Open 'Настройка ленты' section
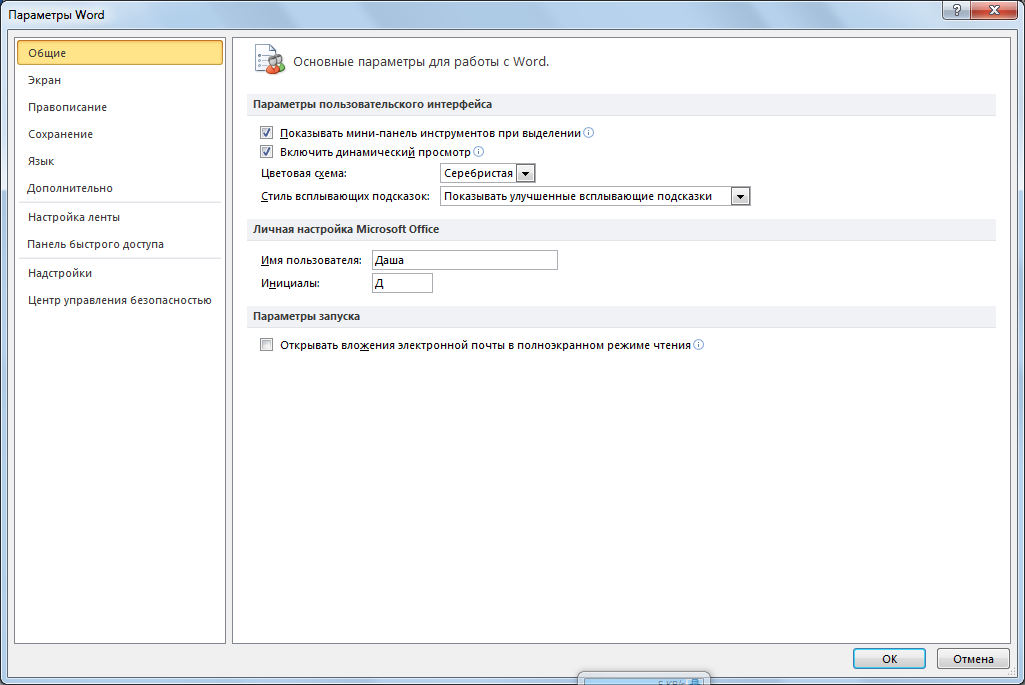This screenshot has height=685, width=1025. 120,217
